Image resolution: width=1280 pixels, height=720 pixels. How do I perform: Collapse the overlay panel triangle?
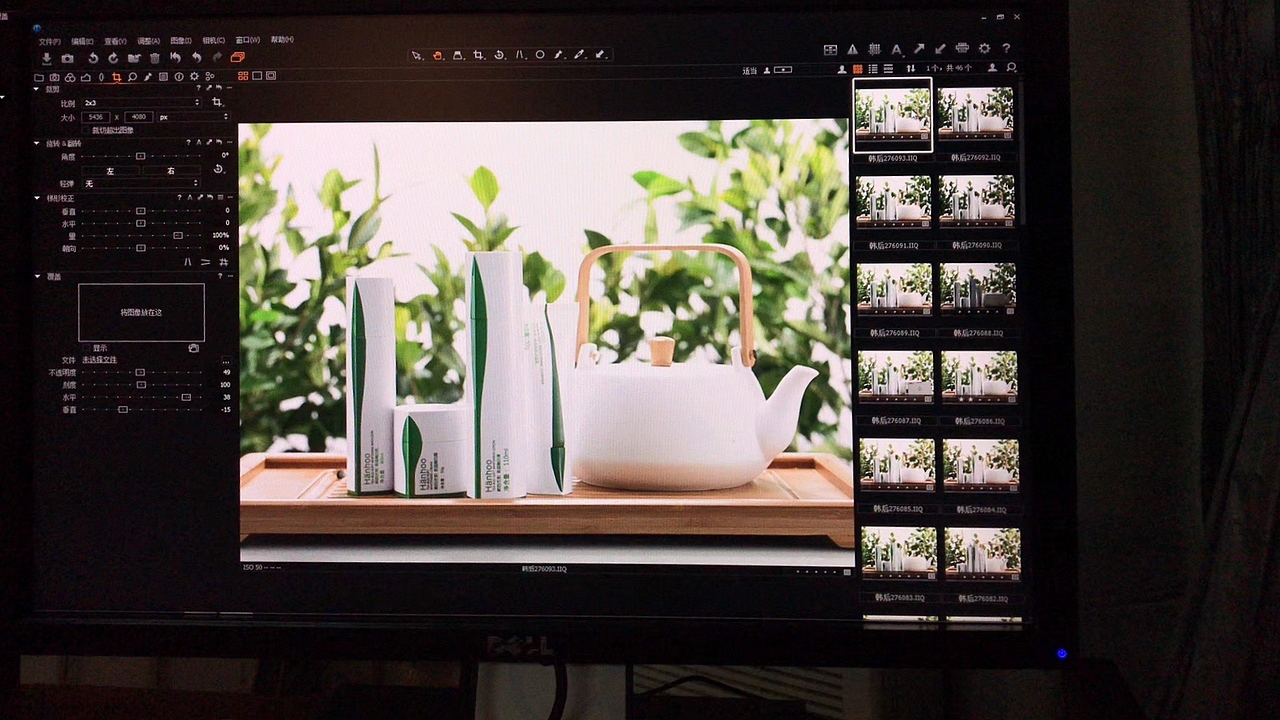[37, 276]
